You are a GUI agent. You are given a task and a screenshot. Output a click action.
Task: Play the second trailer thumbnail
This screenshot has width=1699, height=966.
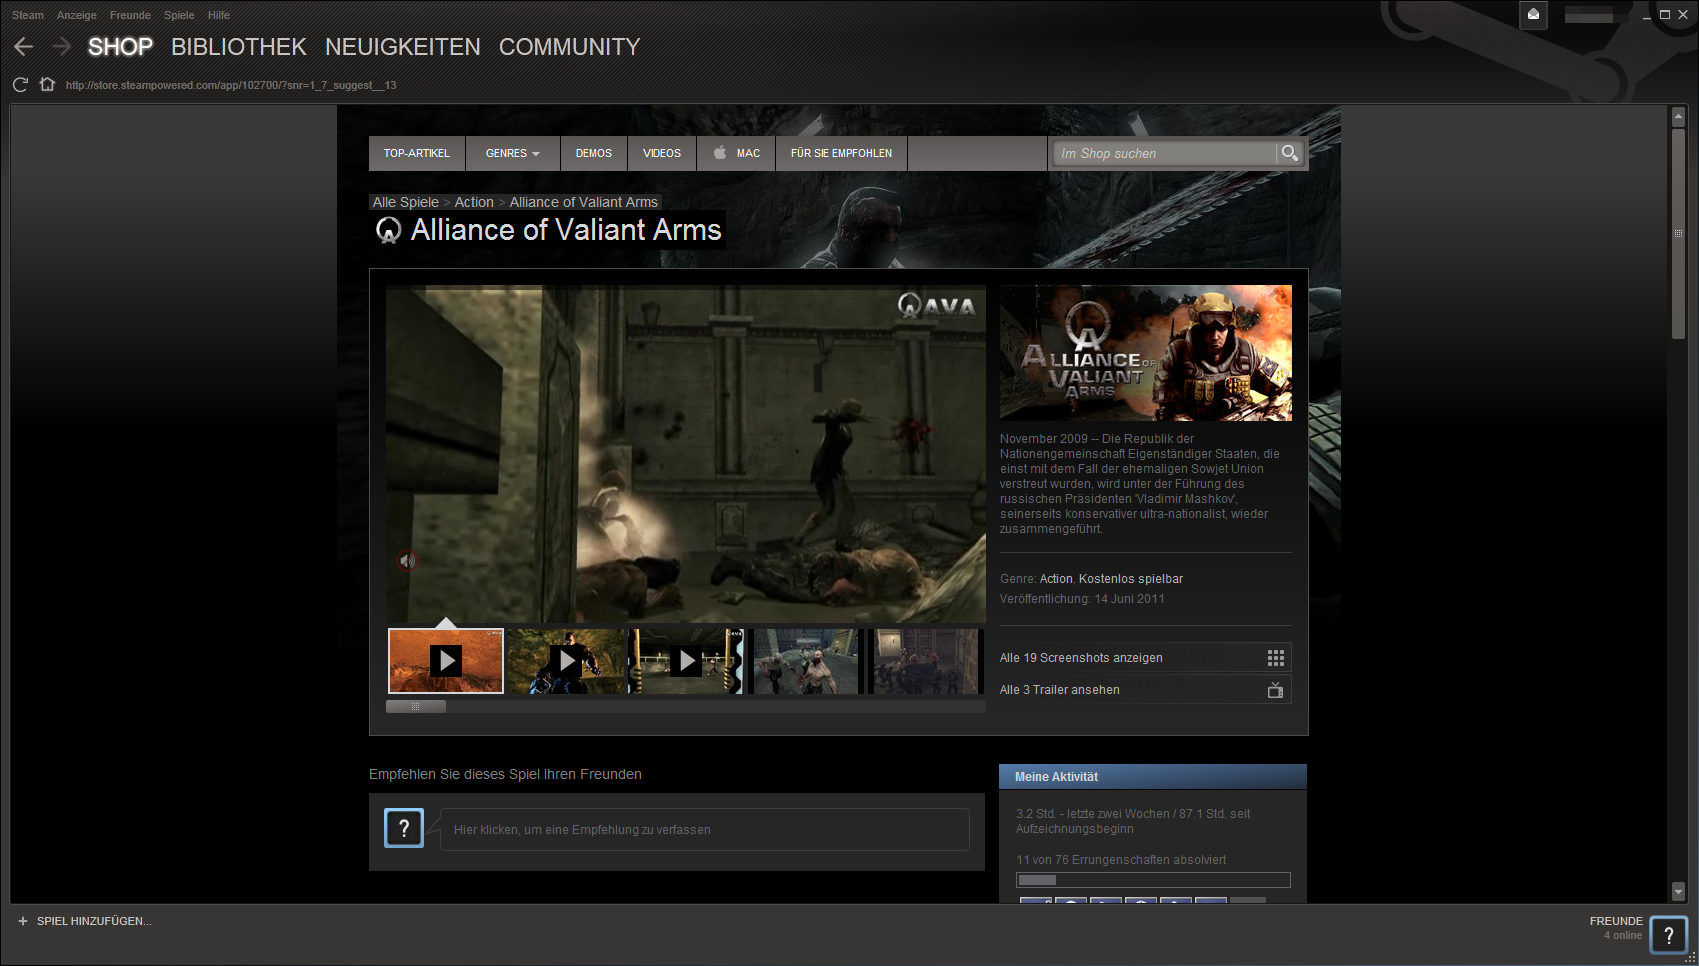(x=566, y=661)
